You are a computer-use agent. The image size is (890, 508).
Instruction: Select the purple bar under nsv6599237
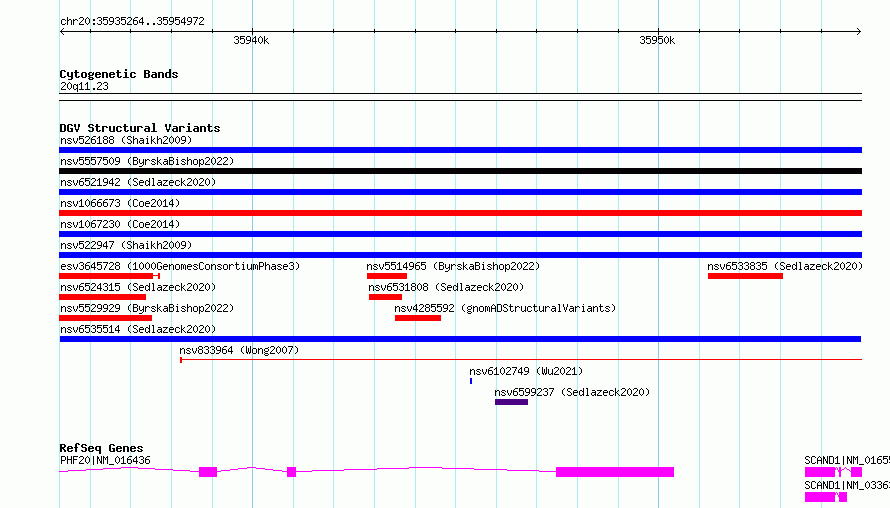[x=511, y=402]
